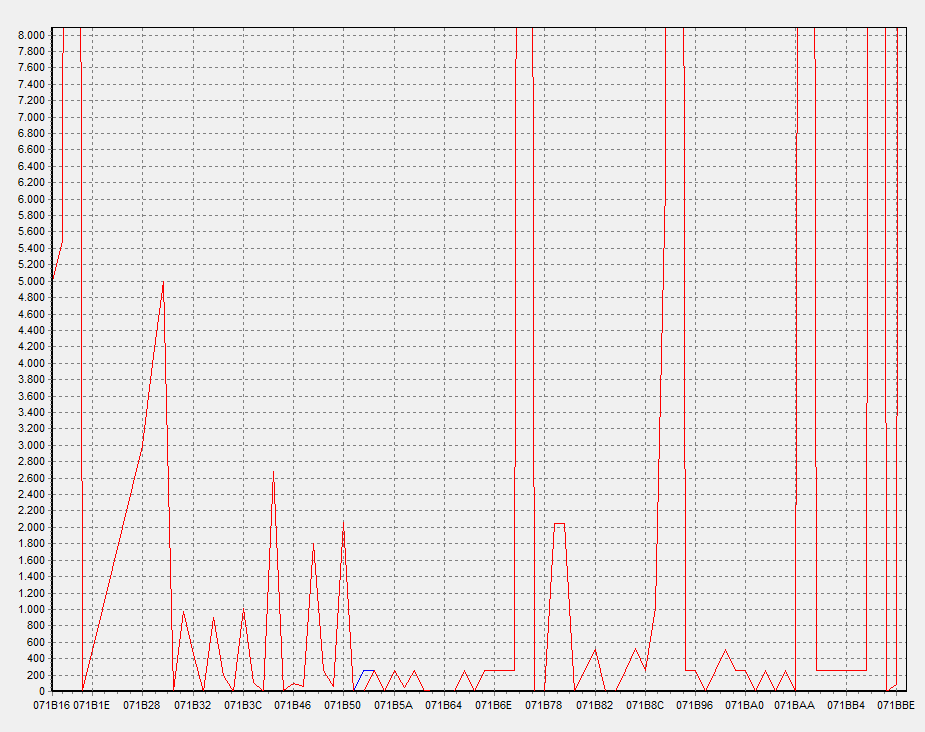Select the 071B28 x-axis address label

coord(142,705)
